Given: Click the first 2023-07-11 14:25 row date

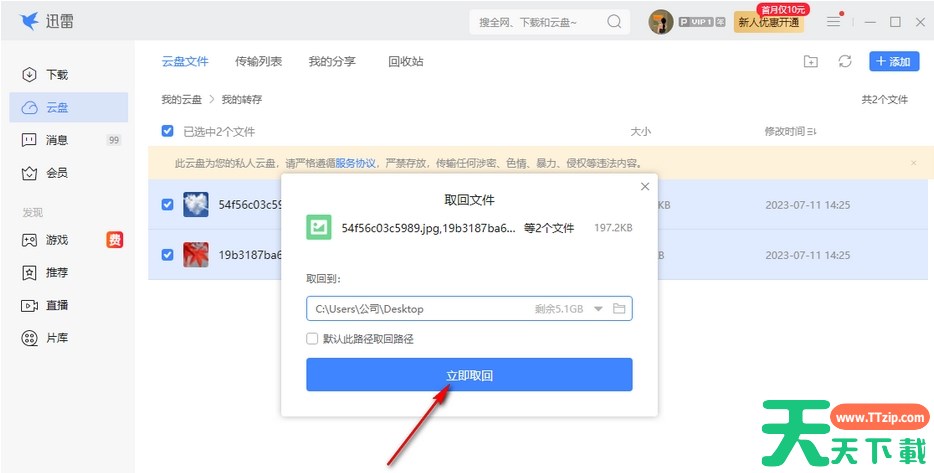Looking at the screenshot, I should pyautogui.click(x=808, y=205).
